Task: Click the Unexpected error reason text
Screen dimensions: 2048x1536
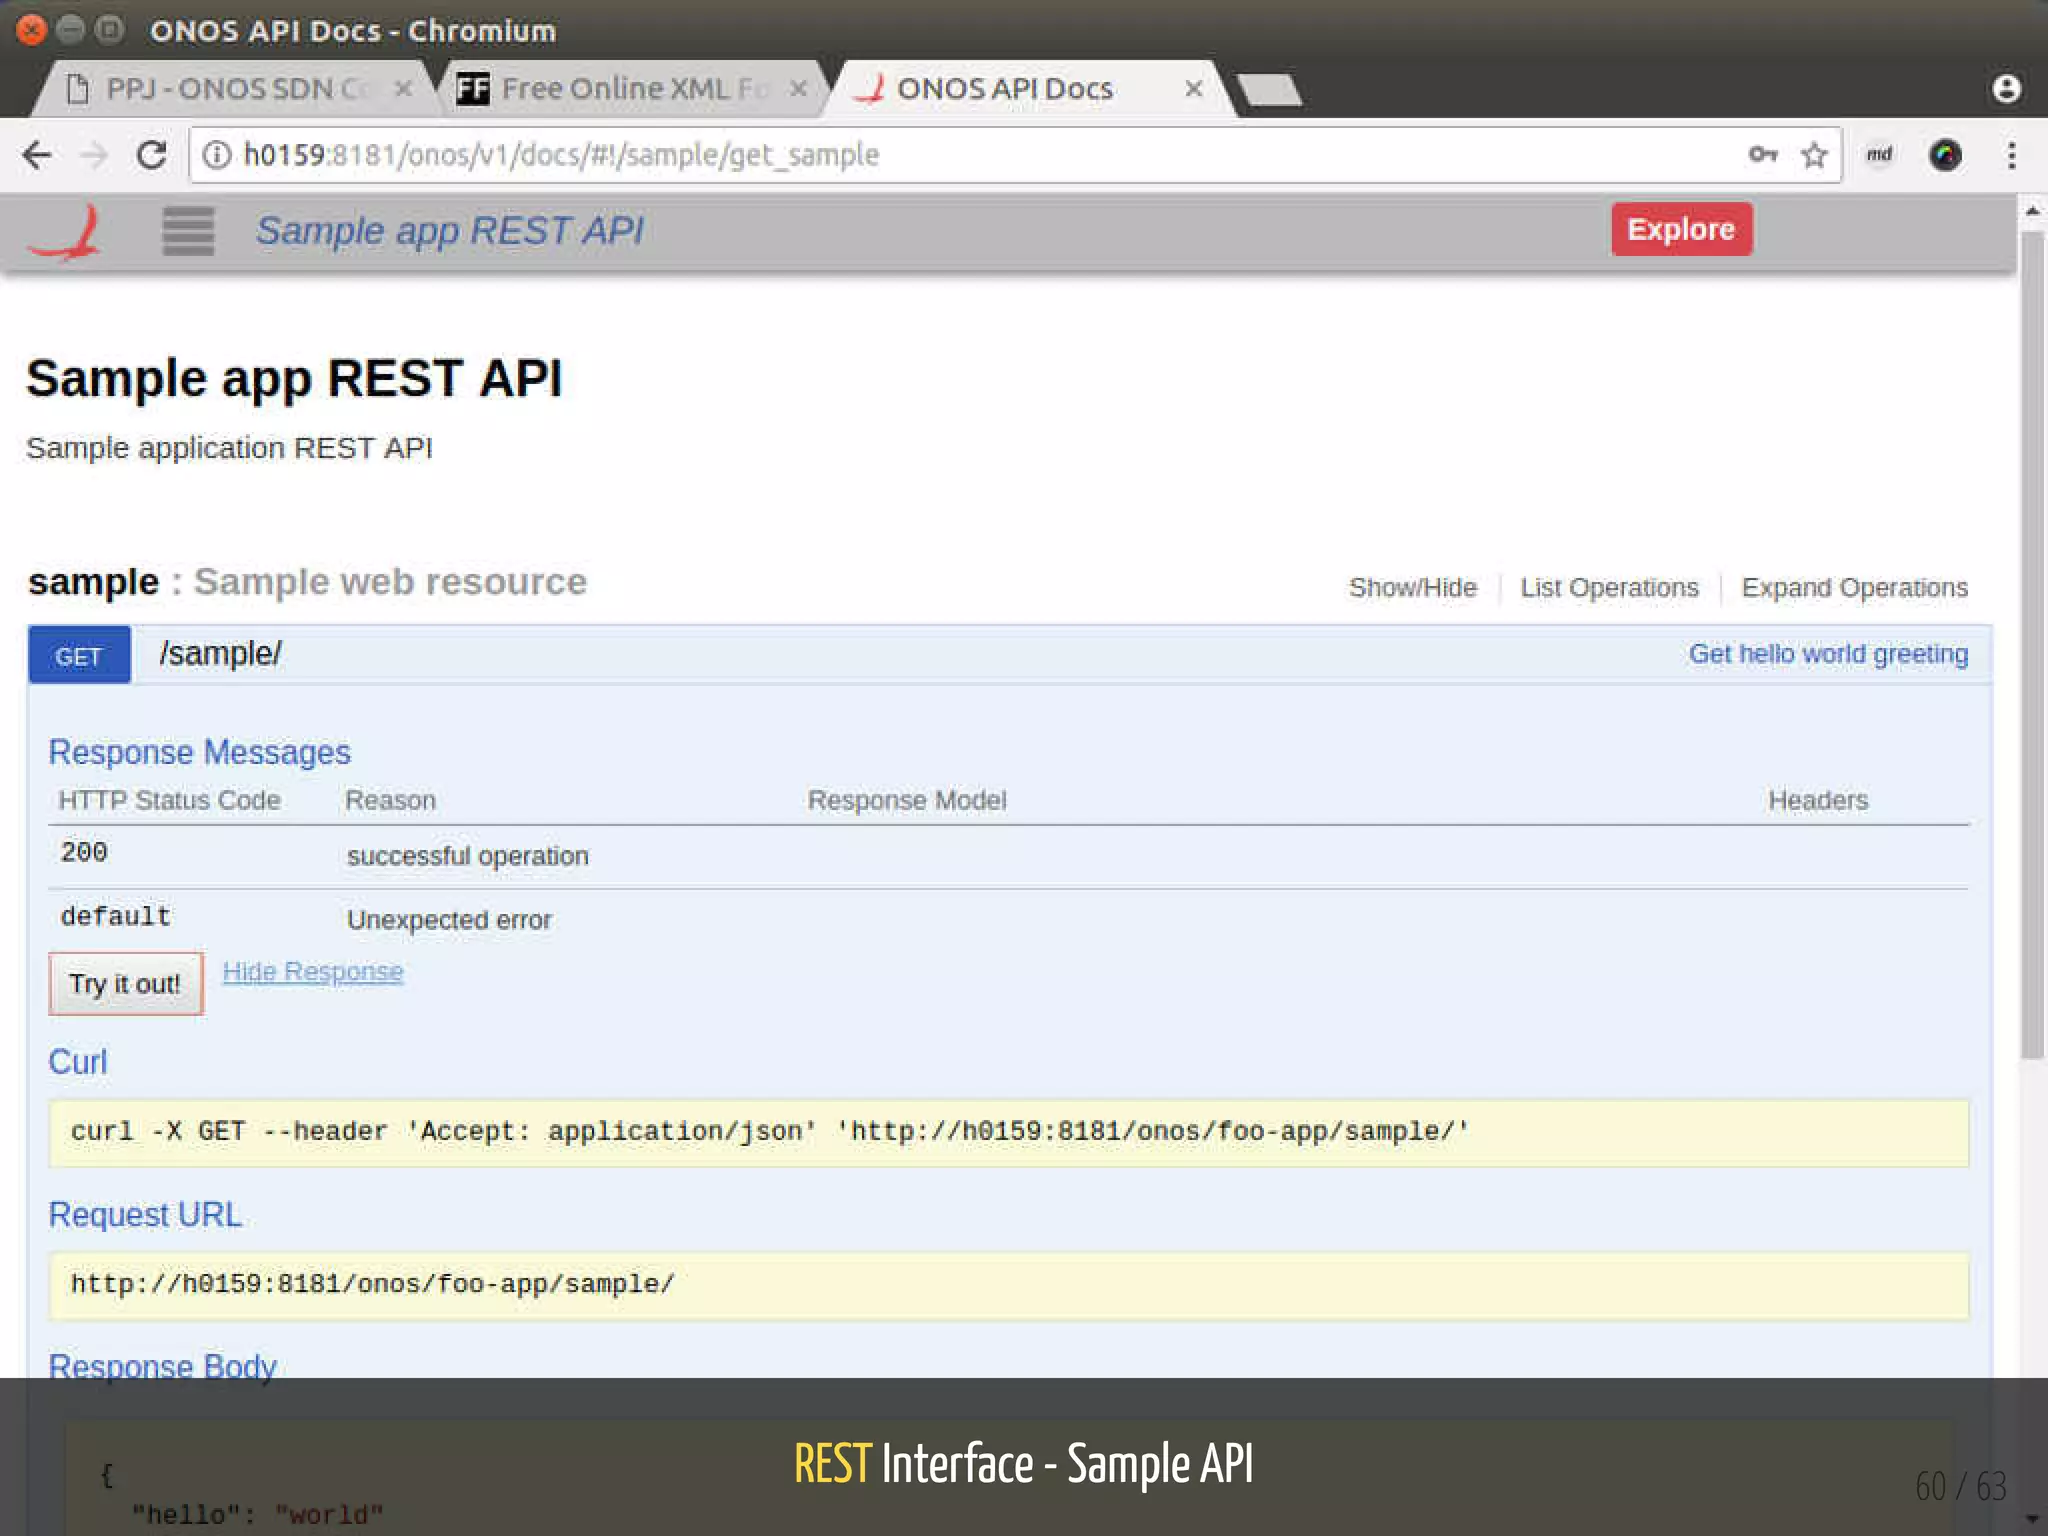Action: pyautogui.click(x=449, y=920)
